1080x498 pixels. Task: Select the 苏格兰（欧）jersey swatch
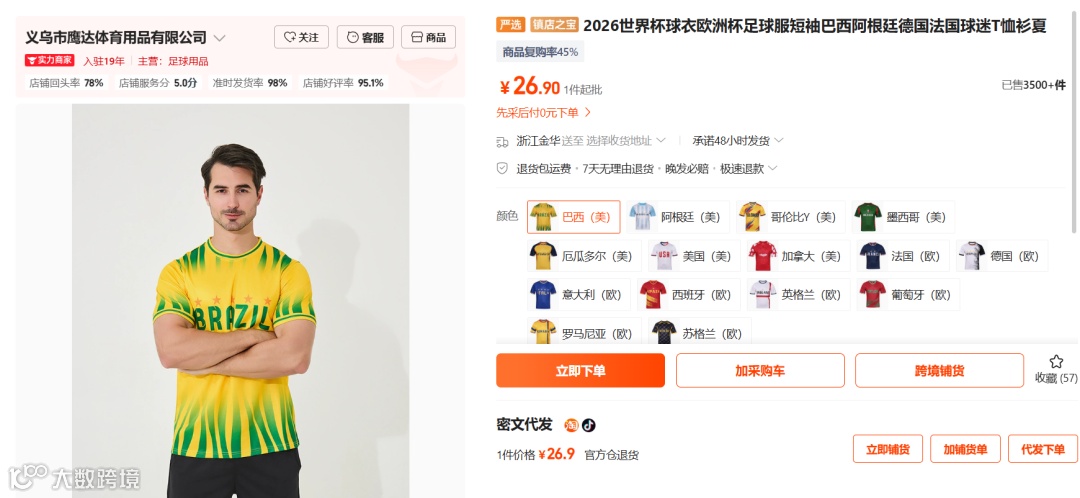[699, 333]
